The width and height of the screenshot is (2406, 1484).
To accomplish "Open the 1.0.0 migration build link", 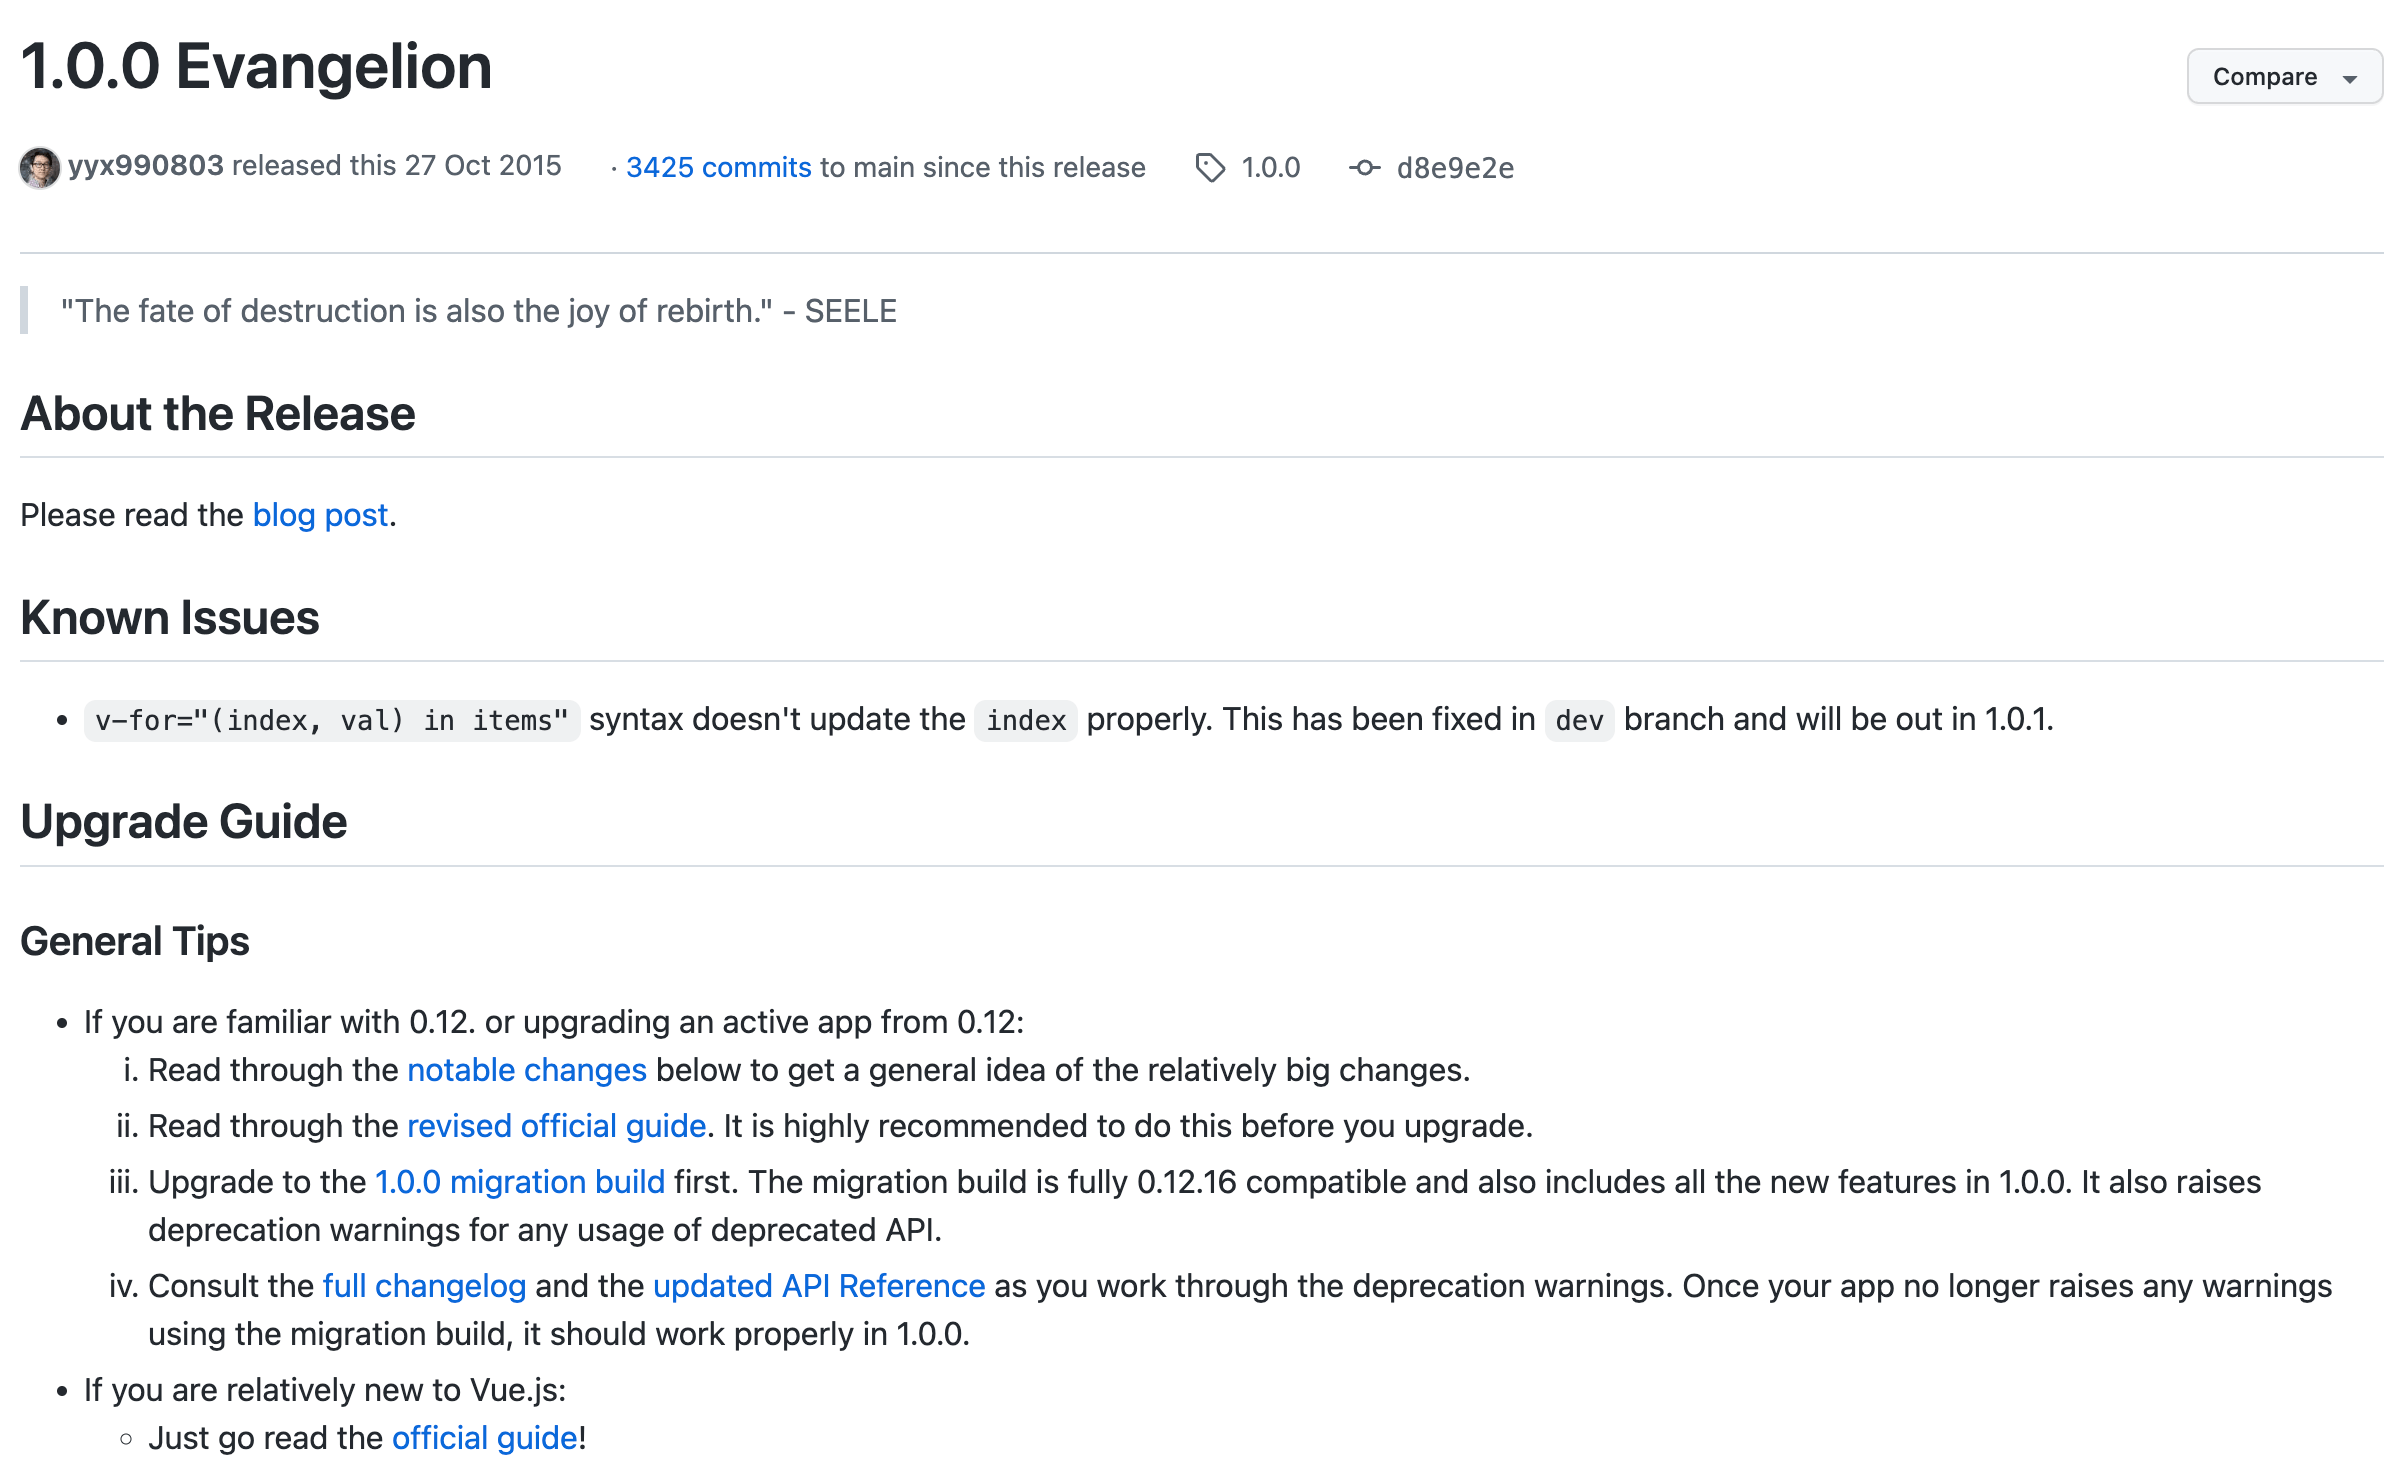I will (x=520, y=1182).
